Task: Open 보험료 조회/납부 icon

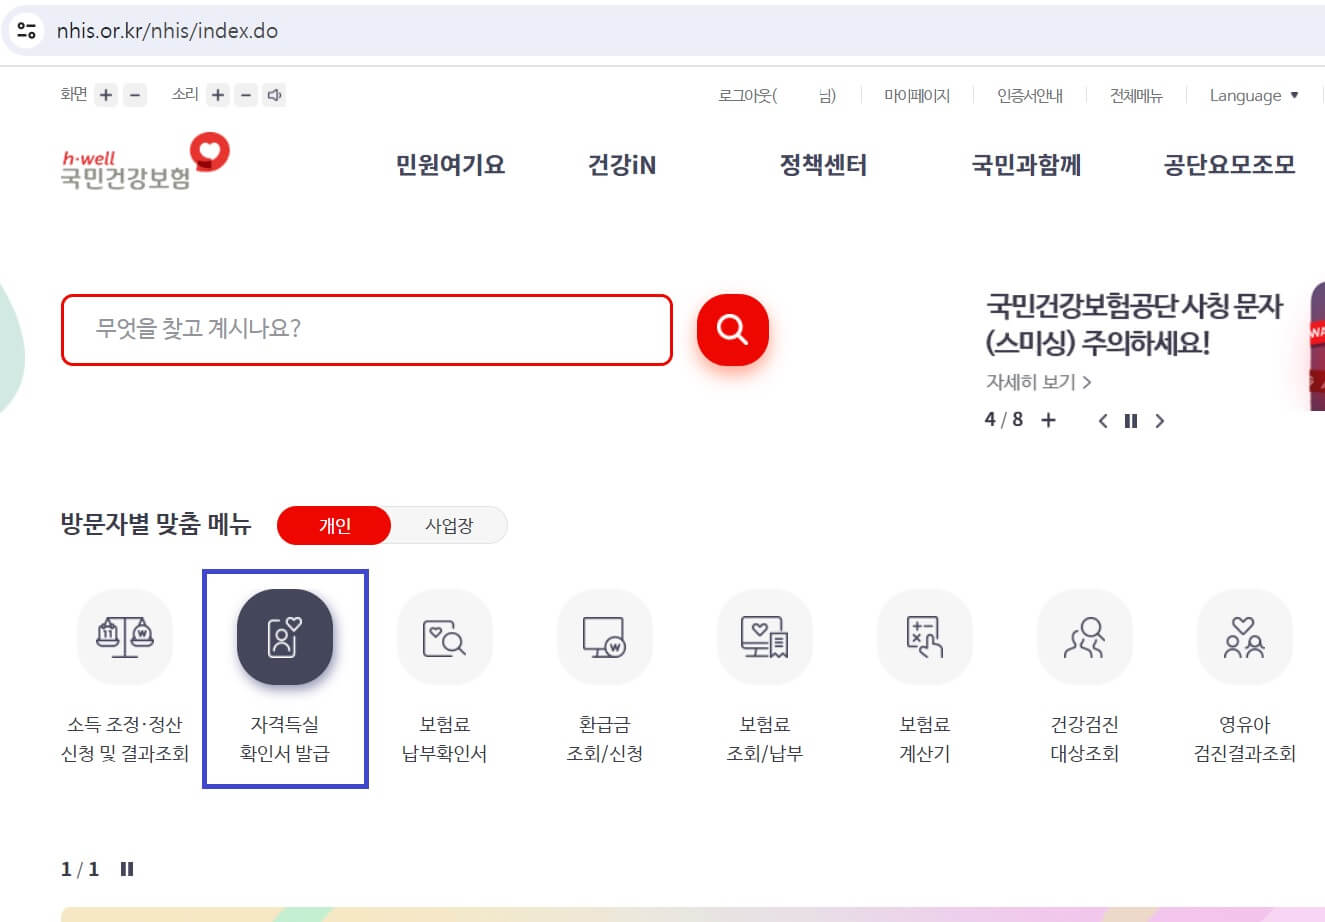Action: pyautogui.click(x=765, y=636)
